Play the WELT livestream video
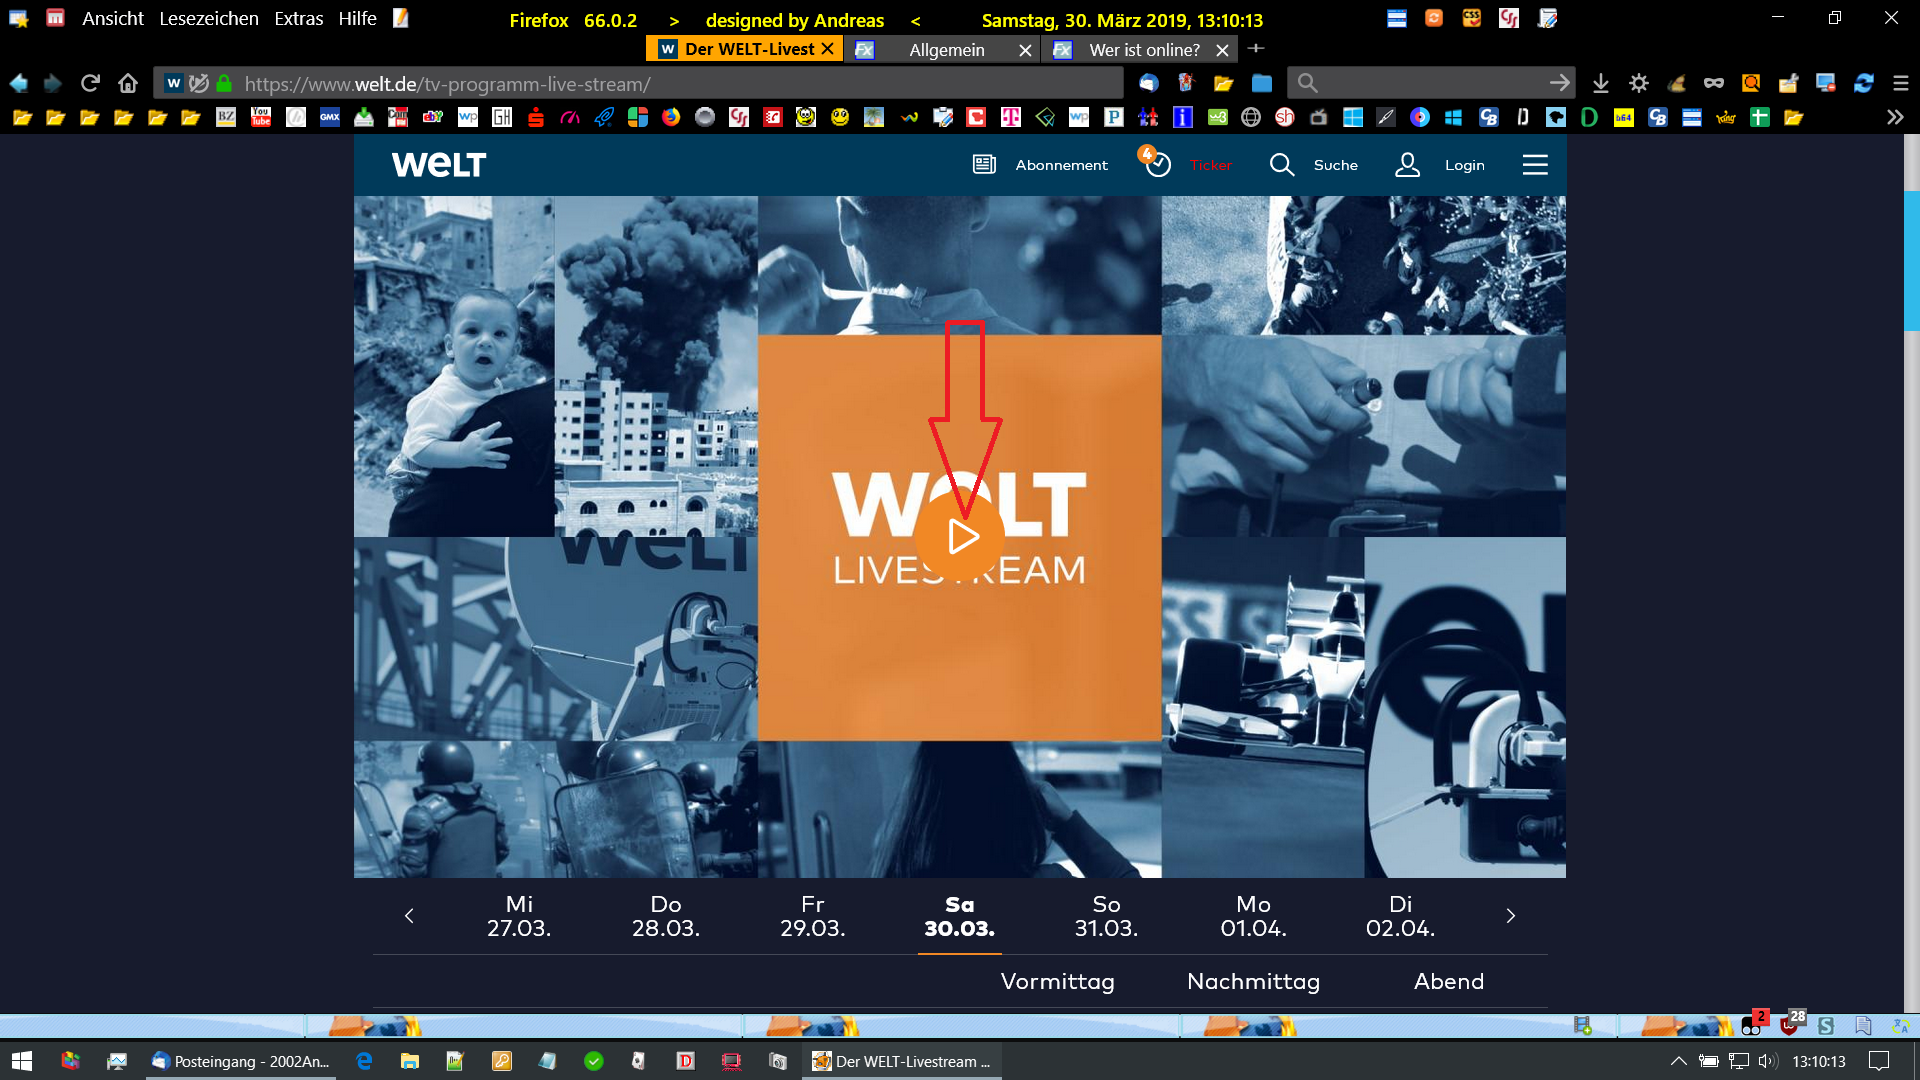 961,537
